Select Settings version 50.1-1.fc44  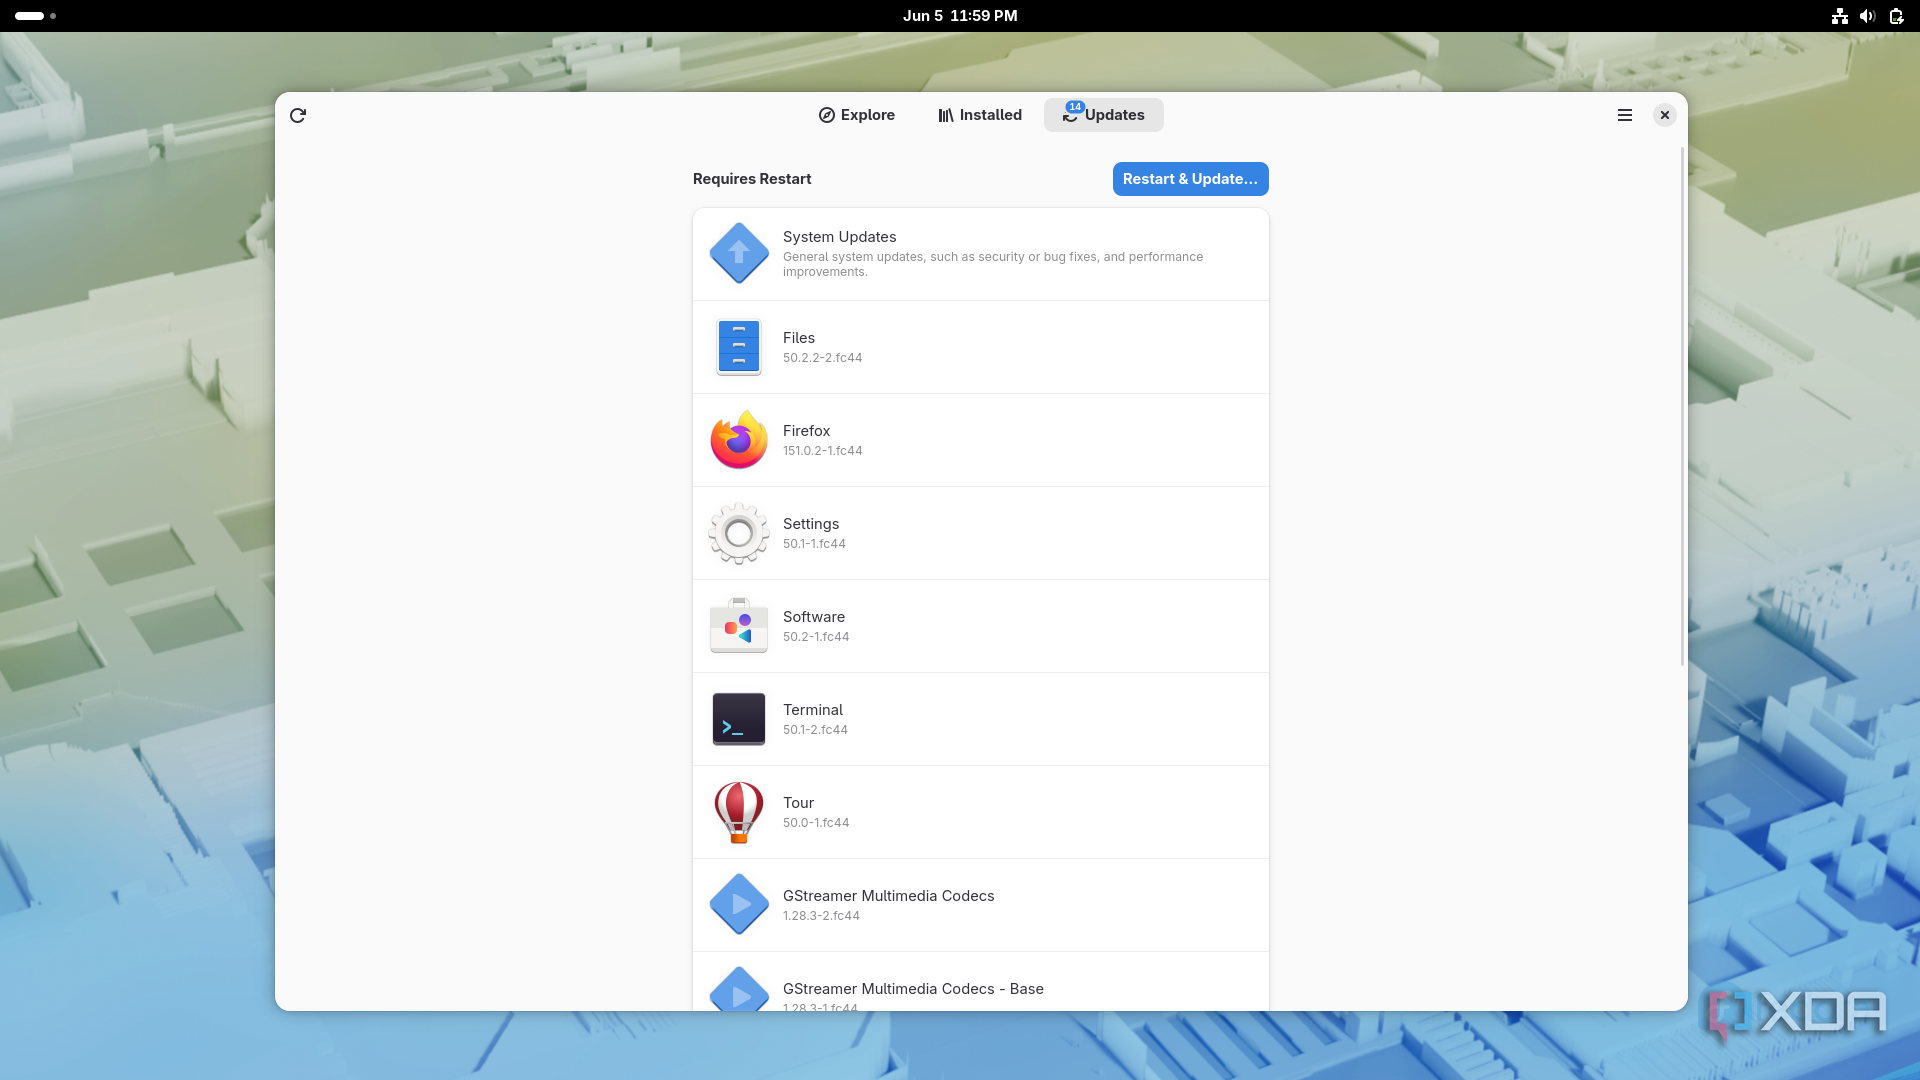pos(814,544)
